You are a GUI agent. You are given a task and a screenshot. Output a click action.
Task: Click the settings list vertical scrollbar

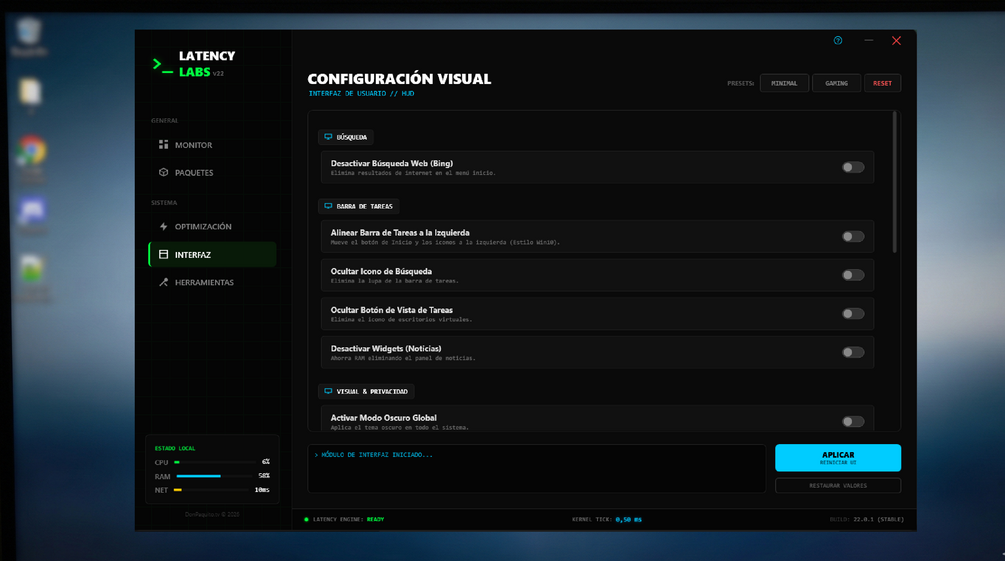point(895,182)
